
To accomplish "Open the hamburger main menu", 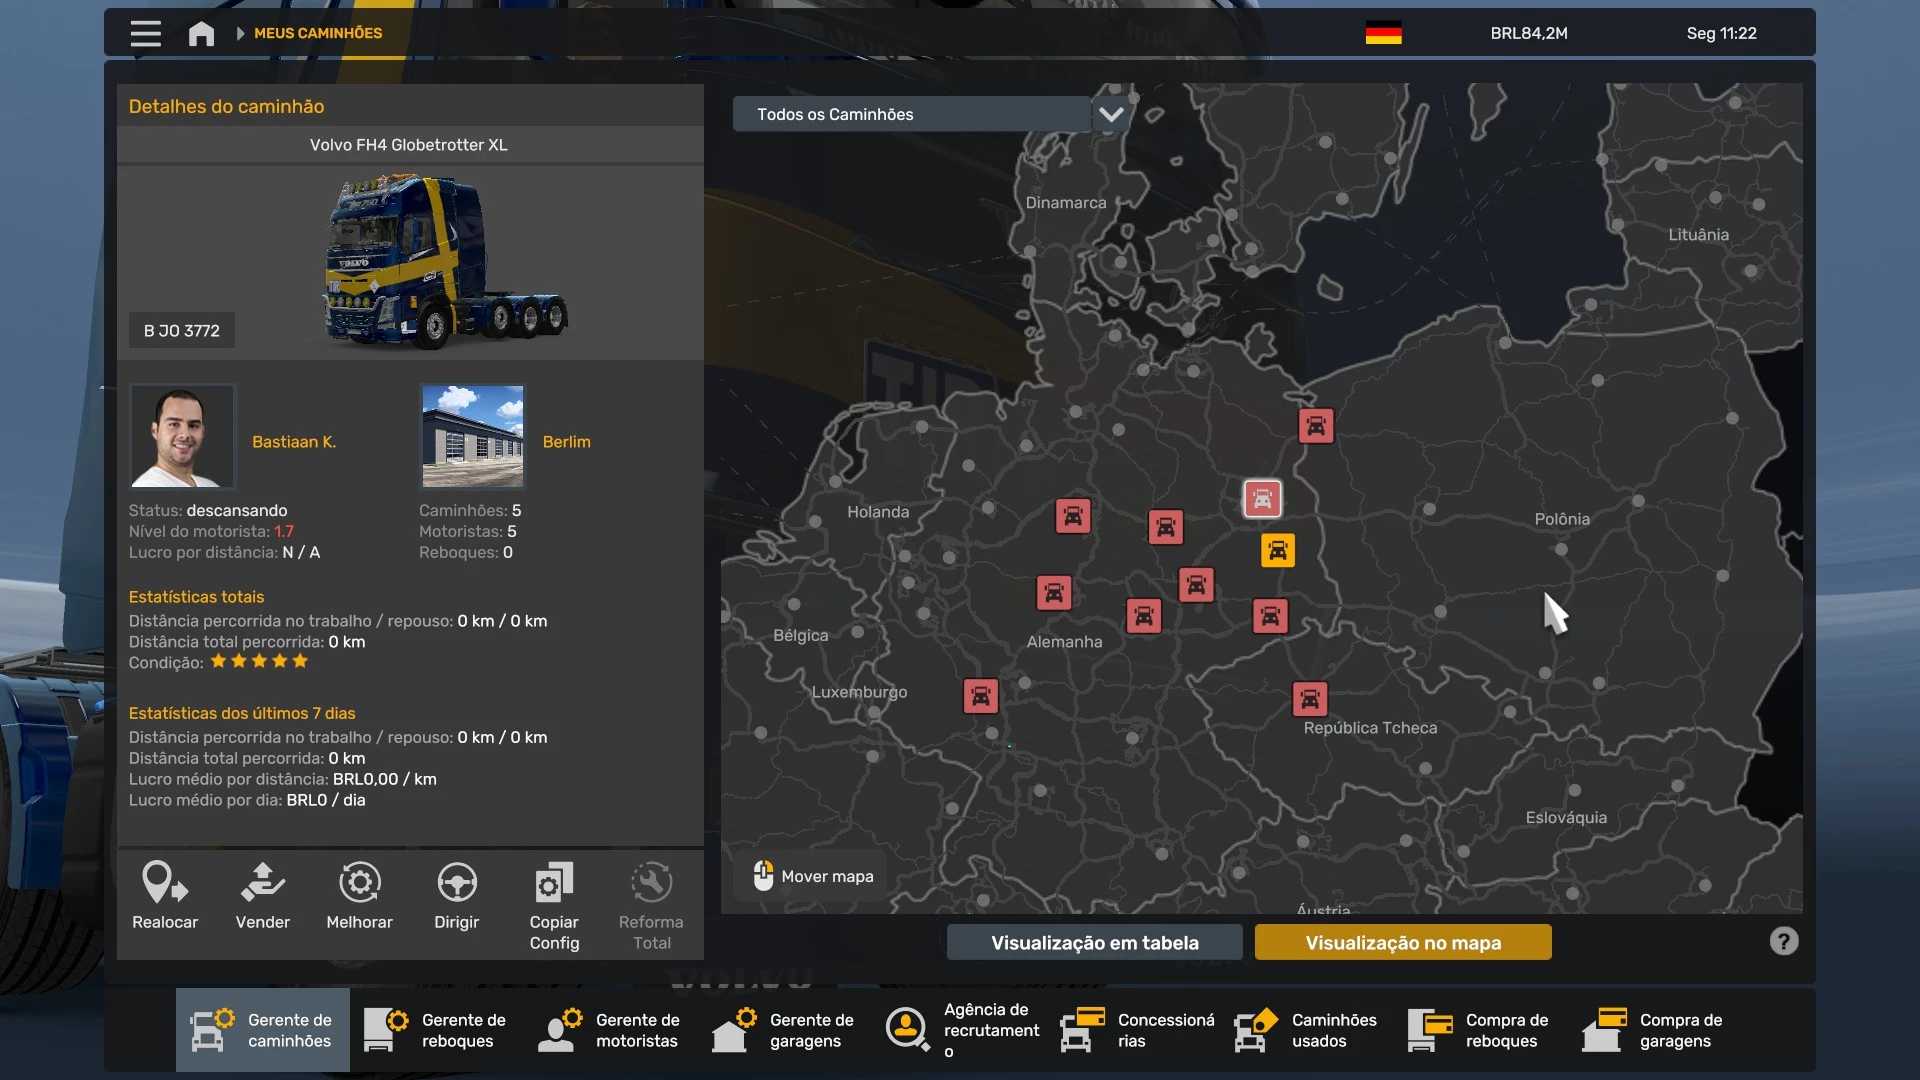I will [145, 33].
